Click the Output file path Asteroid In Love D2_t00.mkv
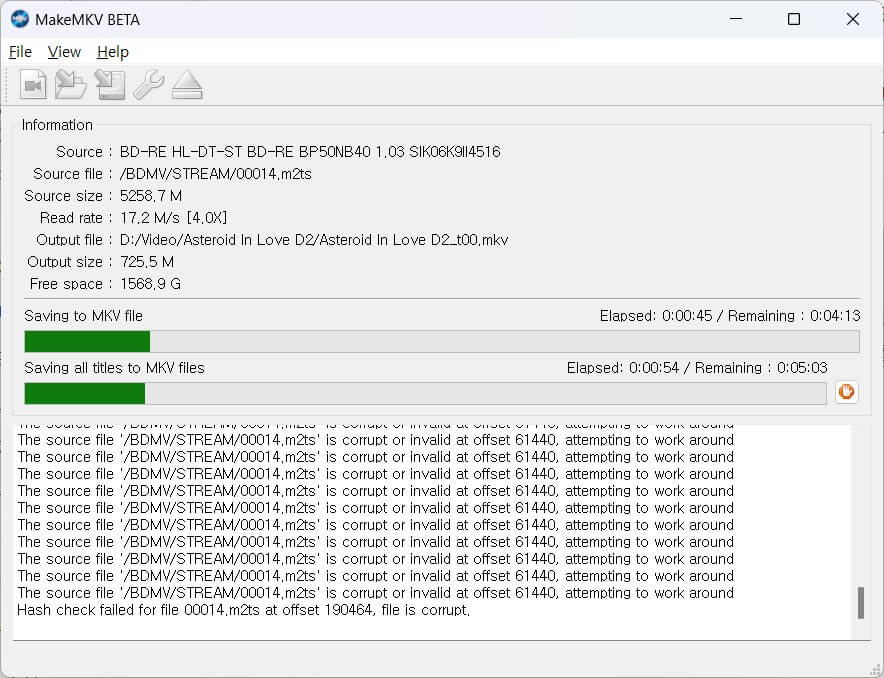The width and height of the screenshot is (884, 678). 314,240
